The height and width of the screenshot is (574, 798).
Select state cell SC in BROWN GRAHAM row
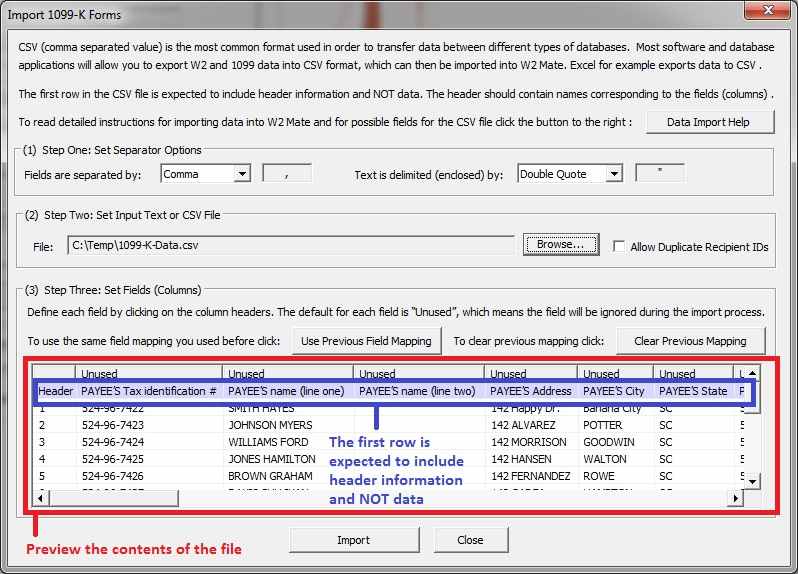point(693,476)
